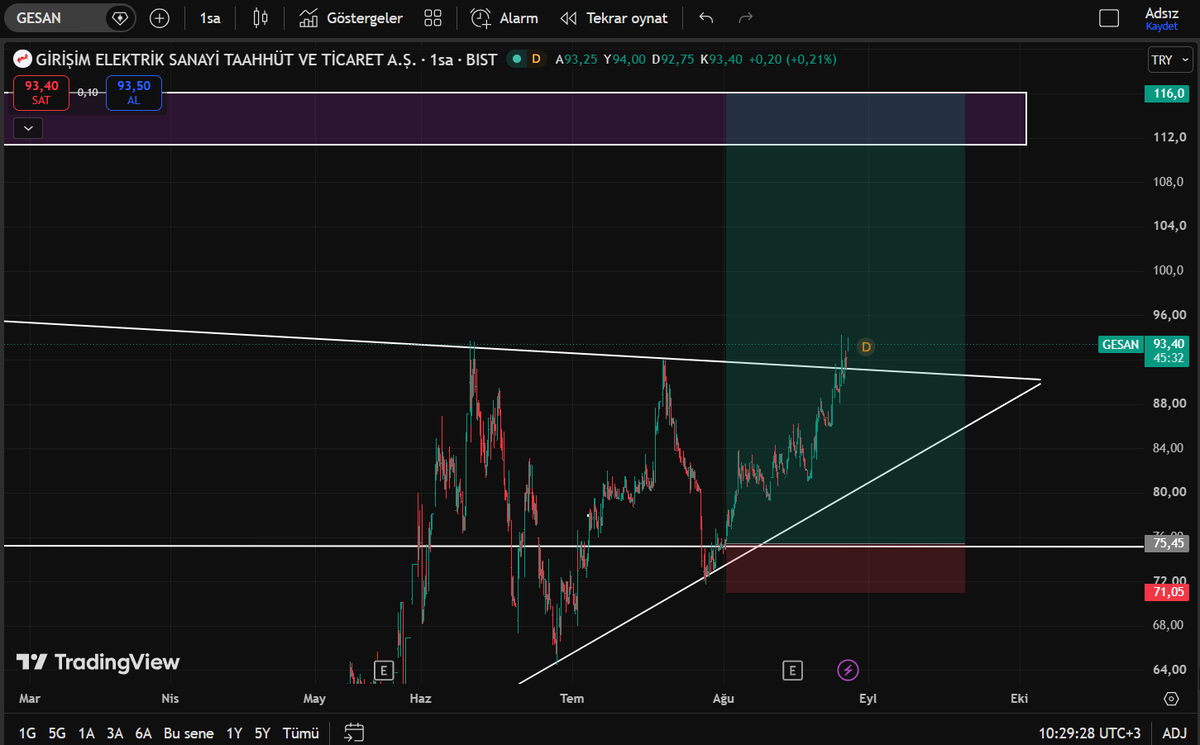
Task: Open the 10:29:28 UTC+3 timezone menu
Action: 1092,733
